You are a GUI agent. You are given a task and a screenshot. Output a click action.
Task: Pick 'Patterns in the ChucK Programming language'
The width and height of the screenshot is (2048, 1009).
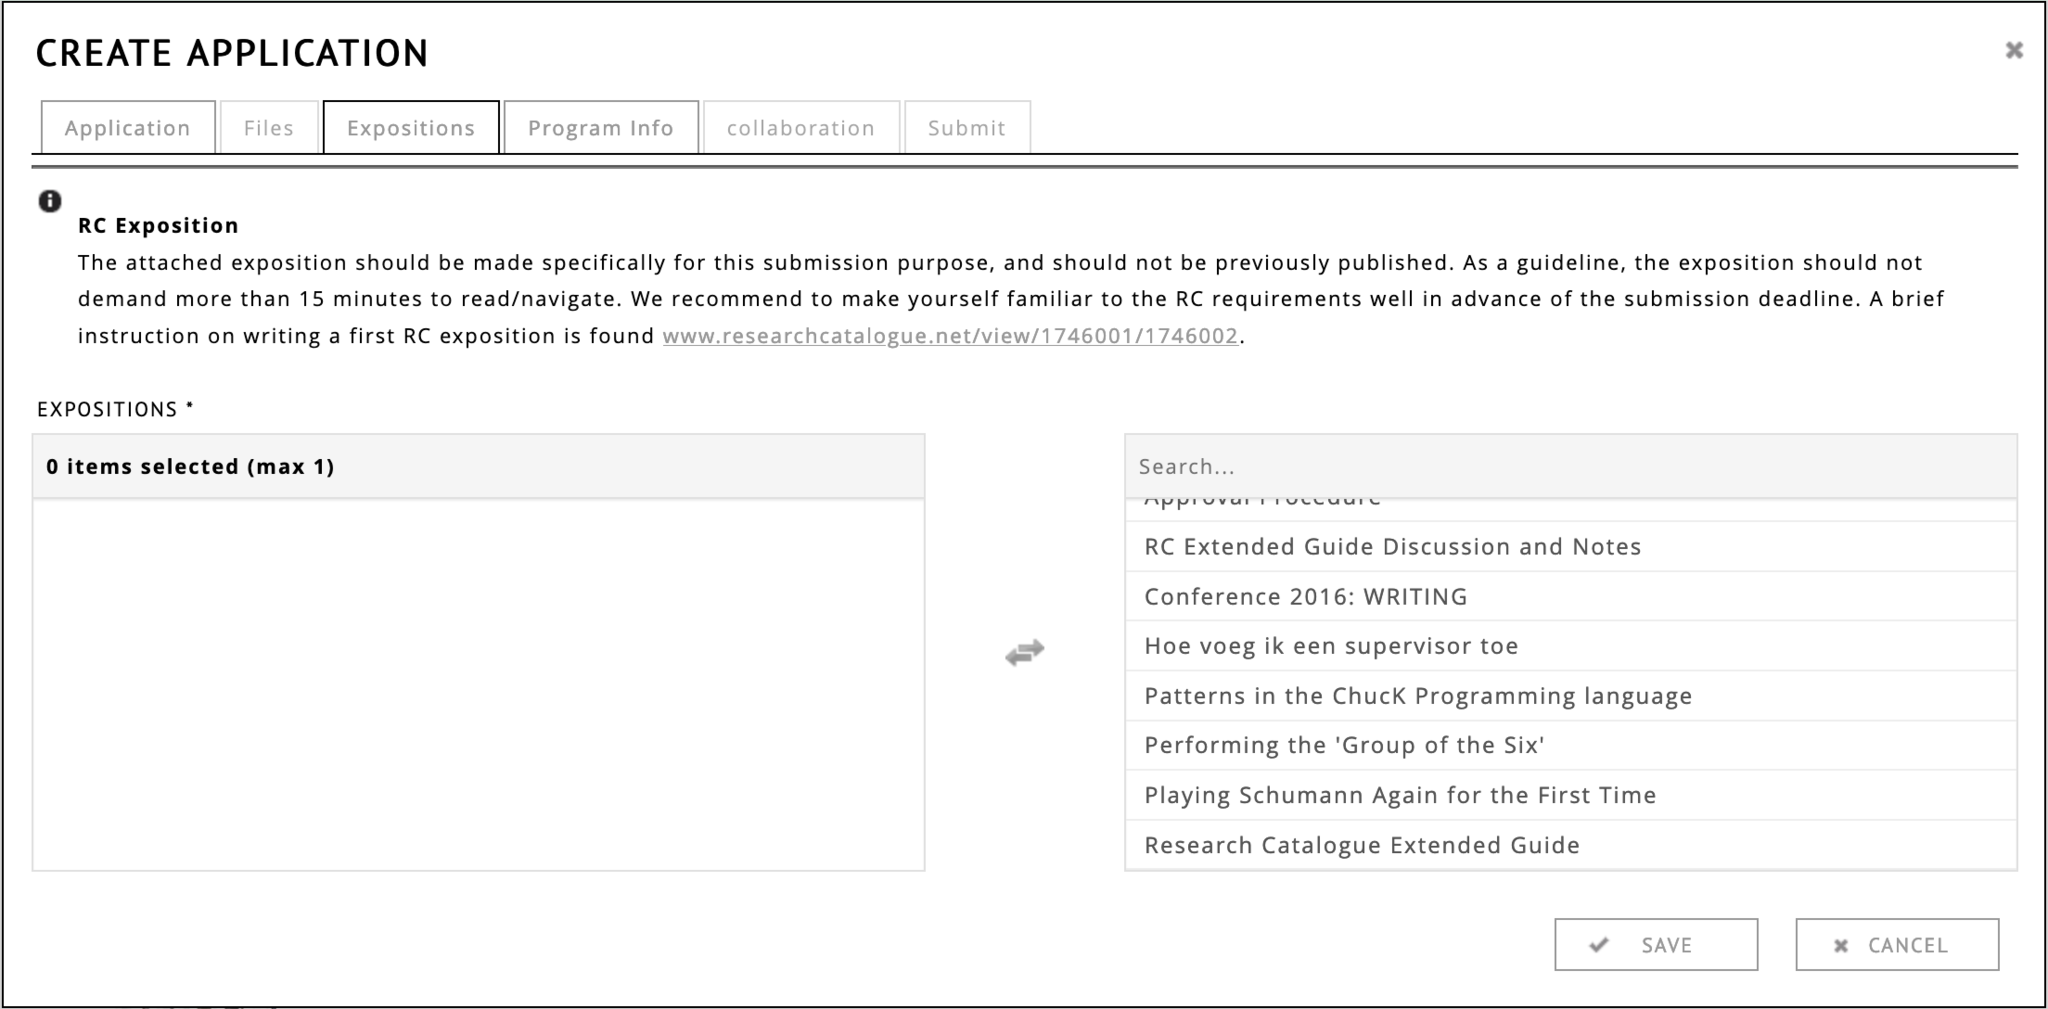pos(1417,696)
